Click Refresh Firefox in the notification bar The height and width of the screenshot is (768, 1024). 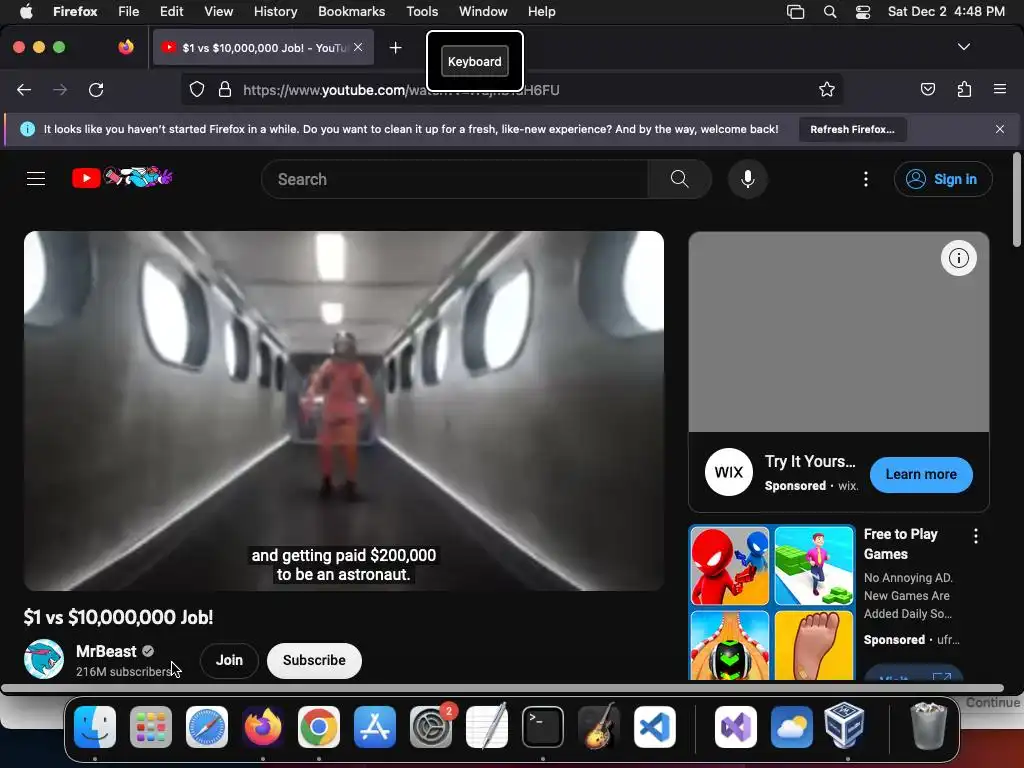pyautogui.click(x=852, y=129)
